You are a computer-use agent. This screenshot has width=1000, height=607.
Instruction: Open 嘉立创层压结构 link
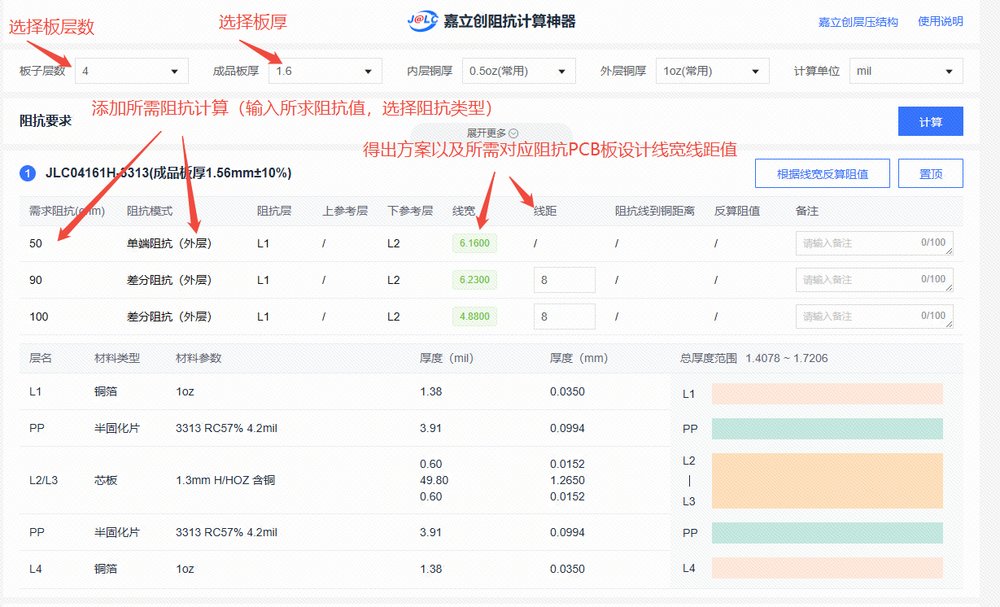[858, 22]
